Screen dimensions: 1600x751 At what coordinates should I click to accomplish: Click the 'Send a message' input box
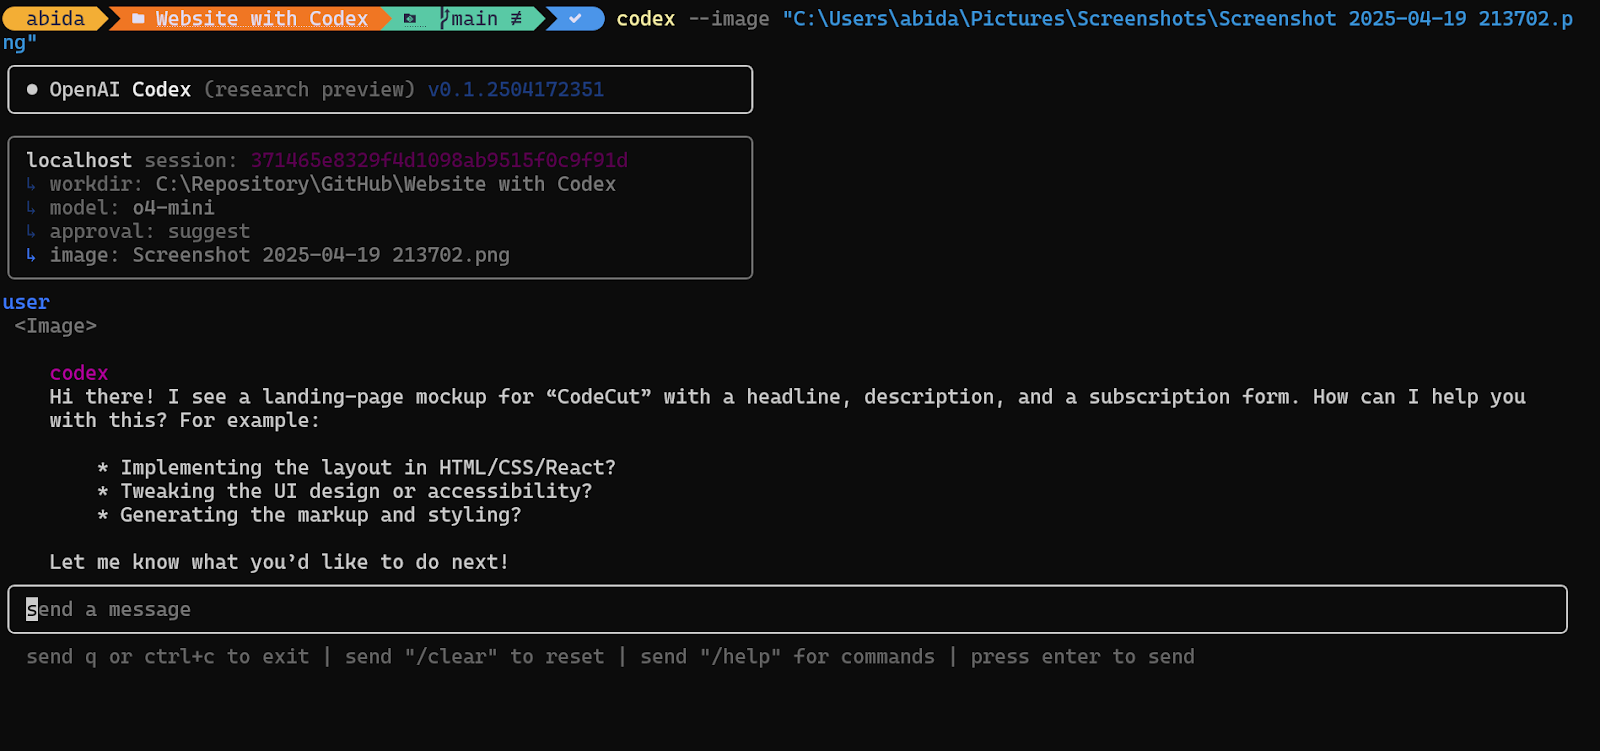tap(787, 609)
